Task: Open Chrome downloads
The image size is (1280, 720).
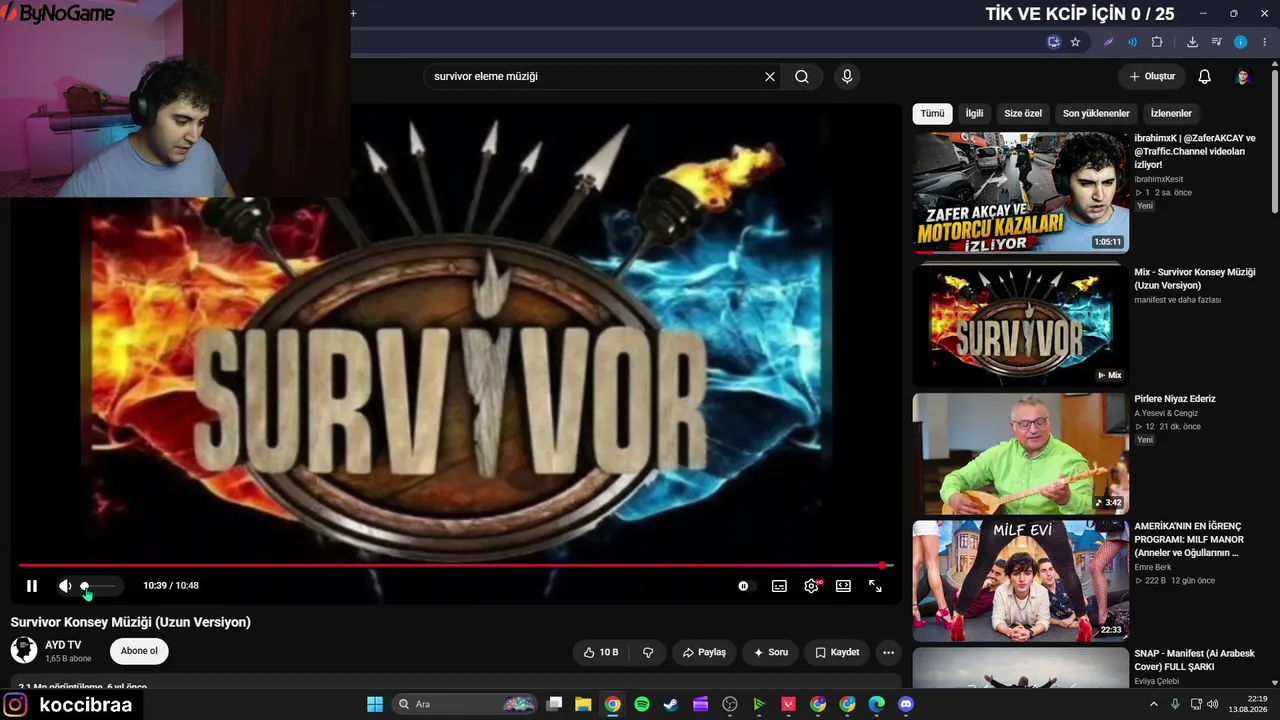Action: tap(1192, 42)
